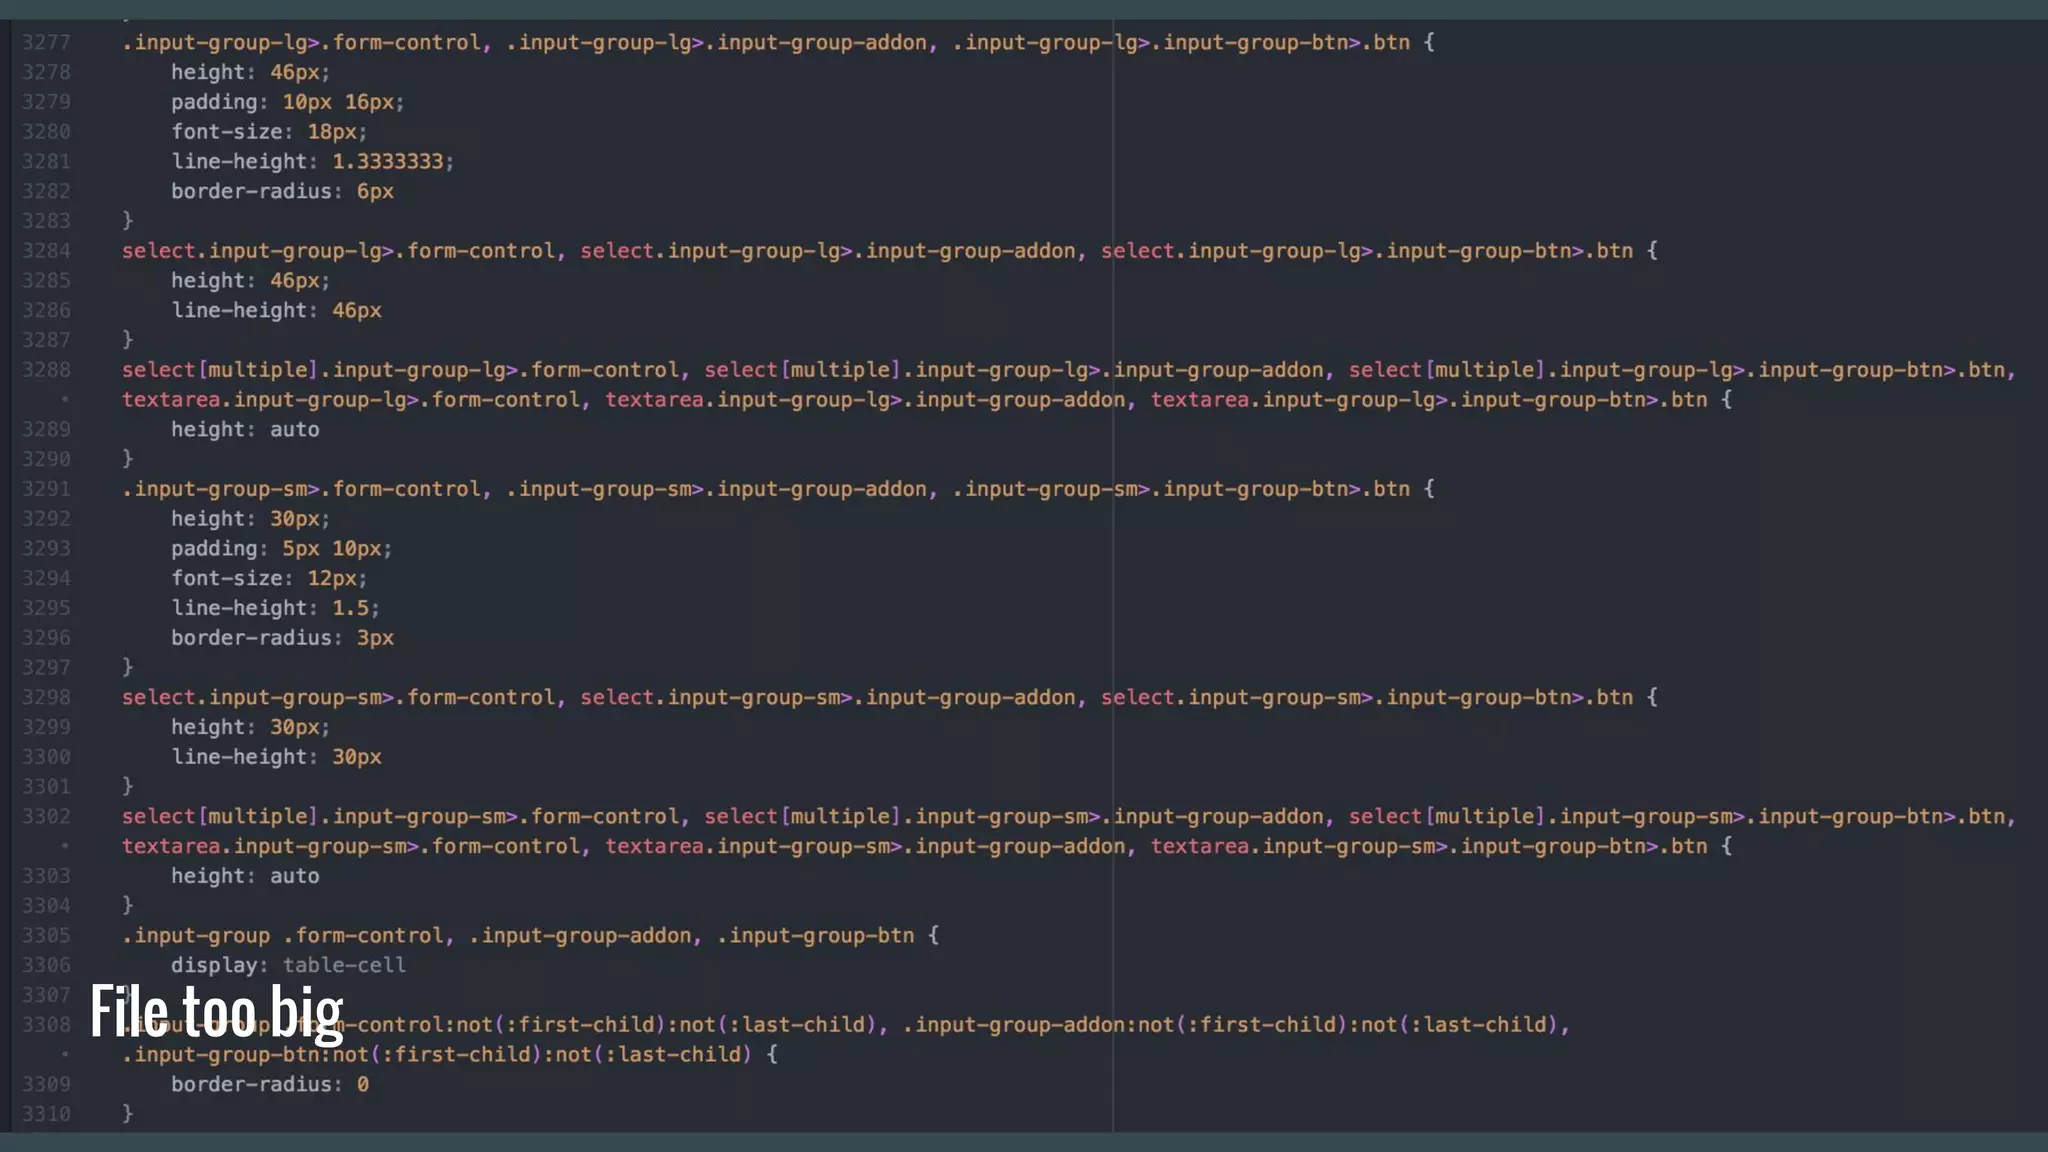The height and width of the screenshot is (1152, 2048).
Task: Click "height: auto" on line 3303
Action: pos(245,876)
